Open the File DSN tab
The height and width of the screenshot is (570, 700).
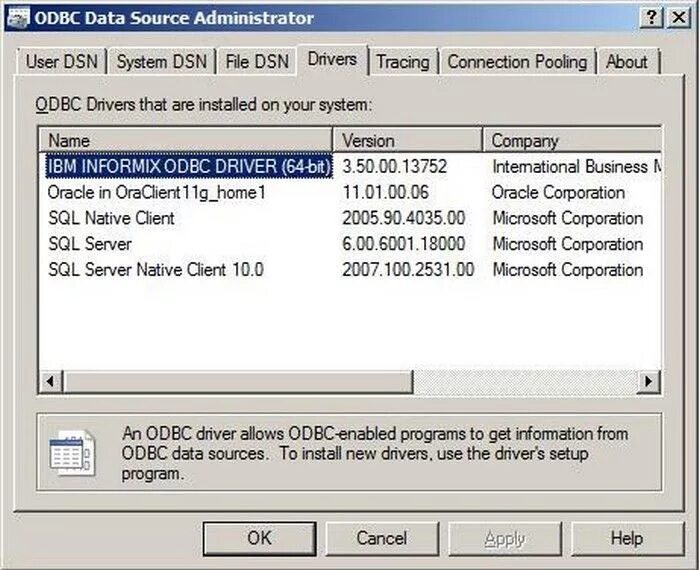point(257,61)
